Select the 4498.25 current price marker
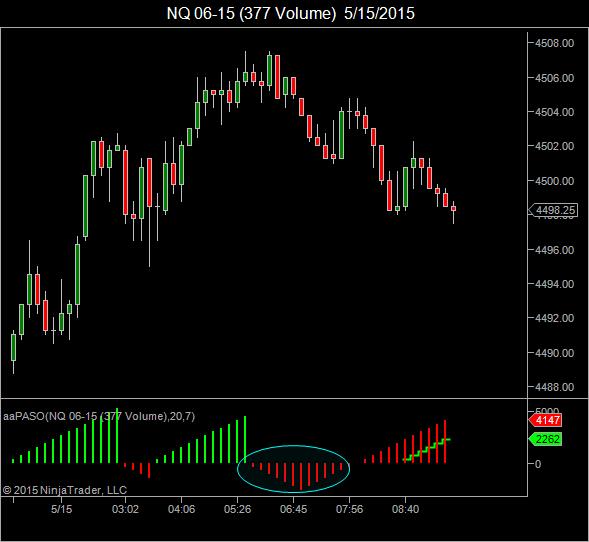Viewport: 589px width, 542px height. coord(553,210)
